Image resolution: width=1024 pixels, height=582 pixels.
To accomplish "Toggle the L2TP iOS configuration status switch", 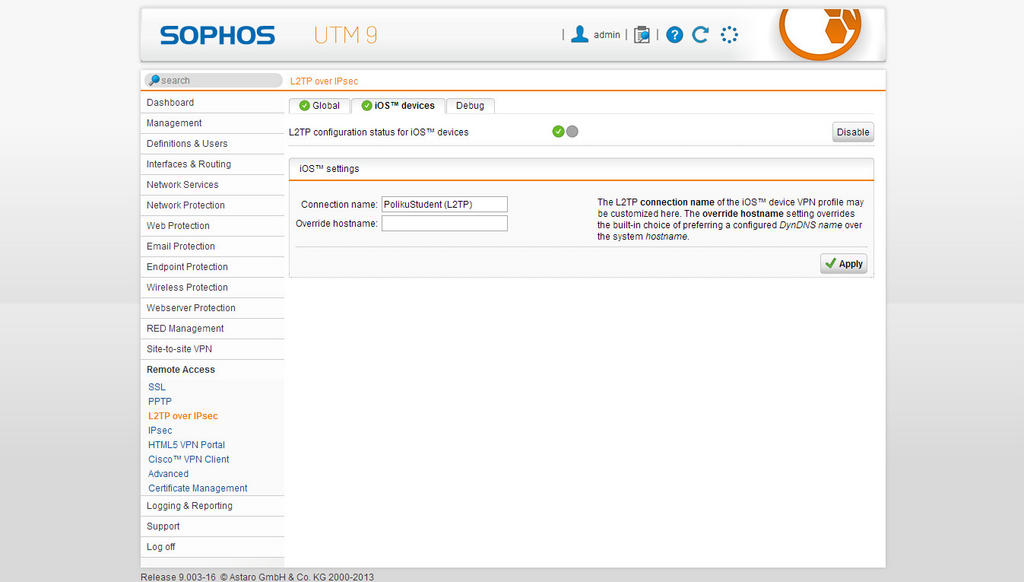I will [565, 132].
